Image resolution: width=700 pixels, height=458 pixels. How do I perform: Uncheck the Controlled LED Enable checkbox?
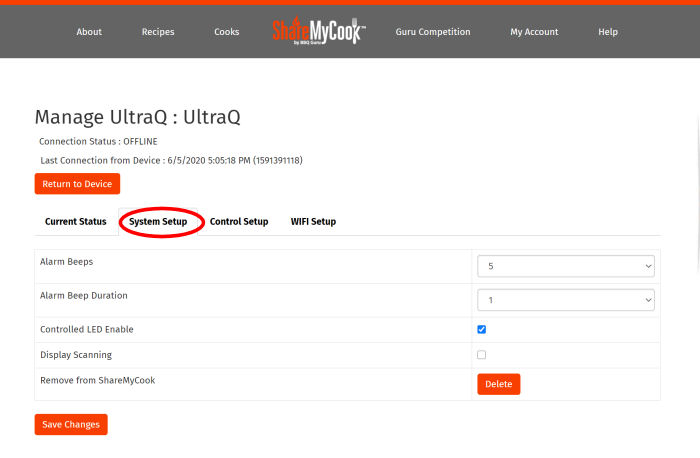point(481,329)
